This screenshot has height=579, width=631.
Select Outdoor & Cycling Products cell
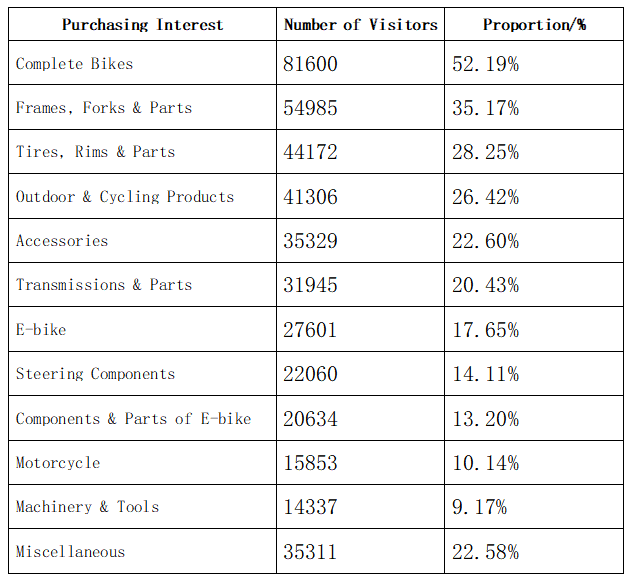tap(125, 197)
